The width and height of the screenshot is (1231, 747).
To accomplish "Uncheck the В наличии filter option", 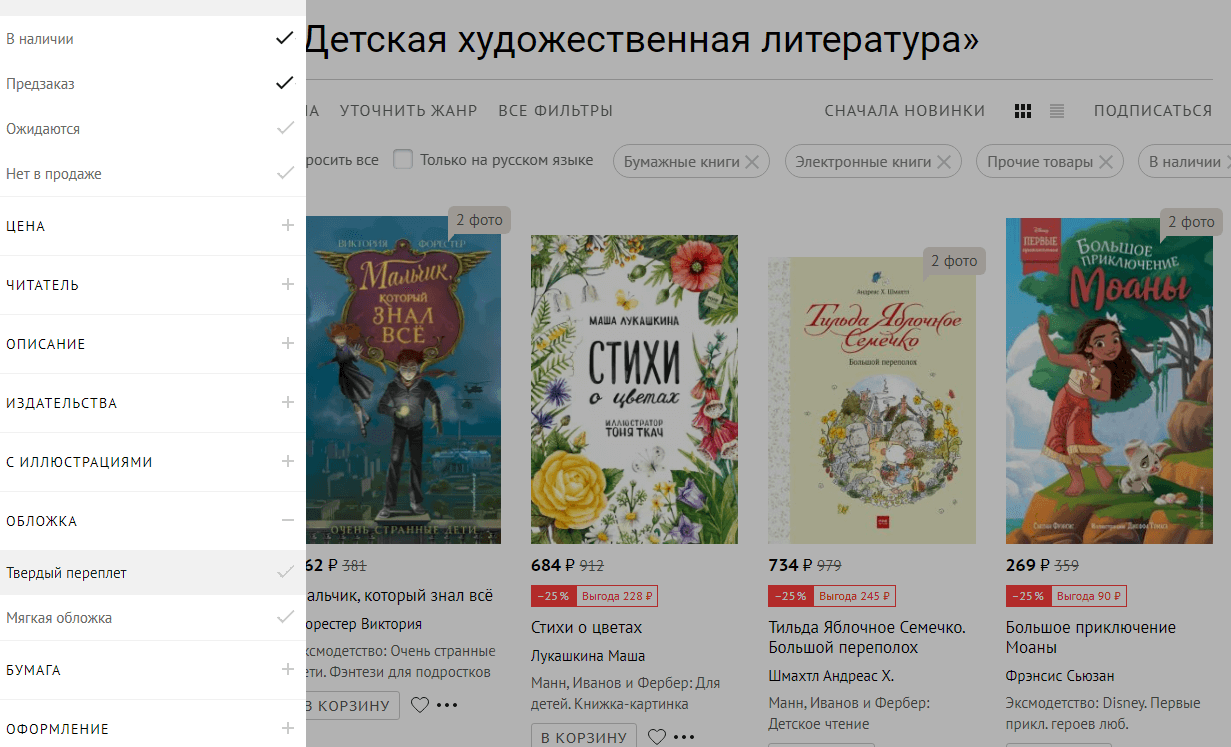I will 153,39.
